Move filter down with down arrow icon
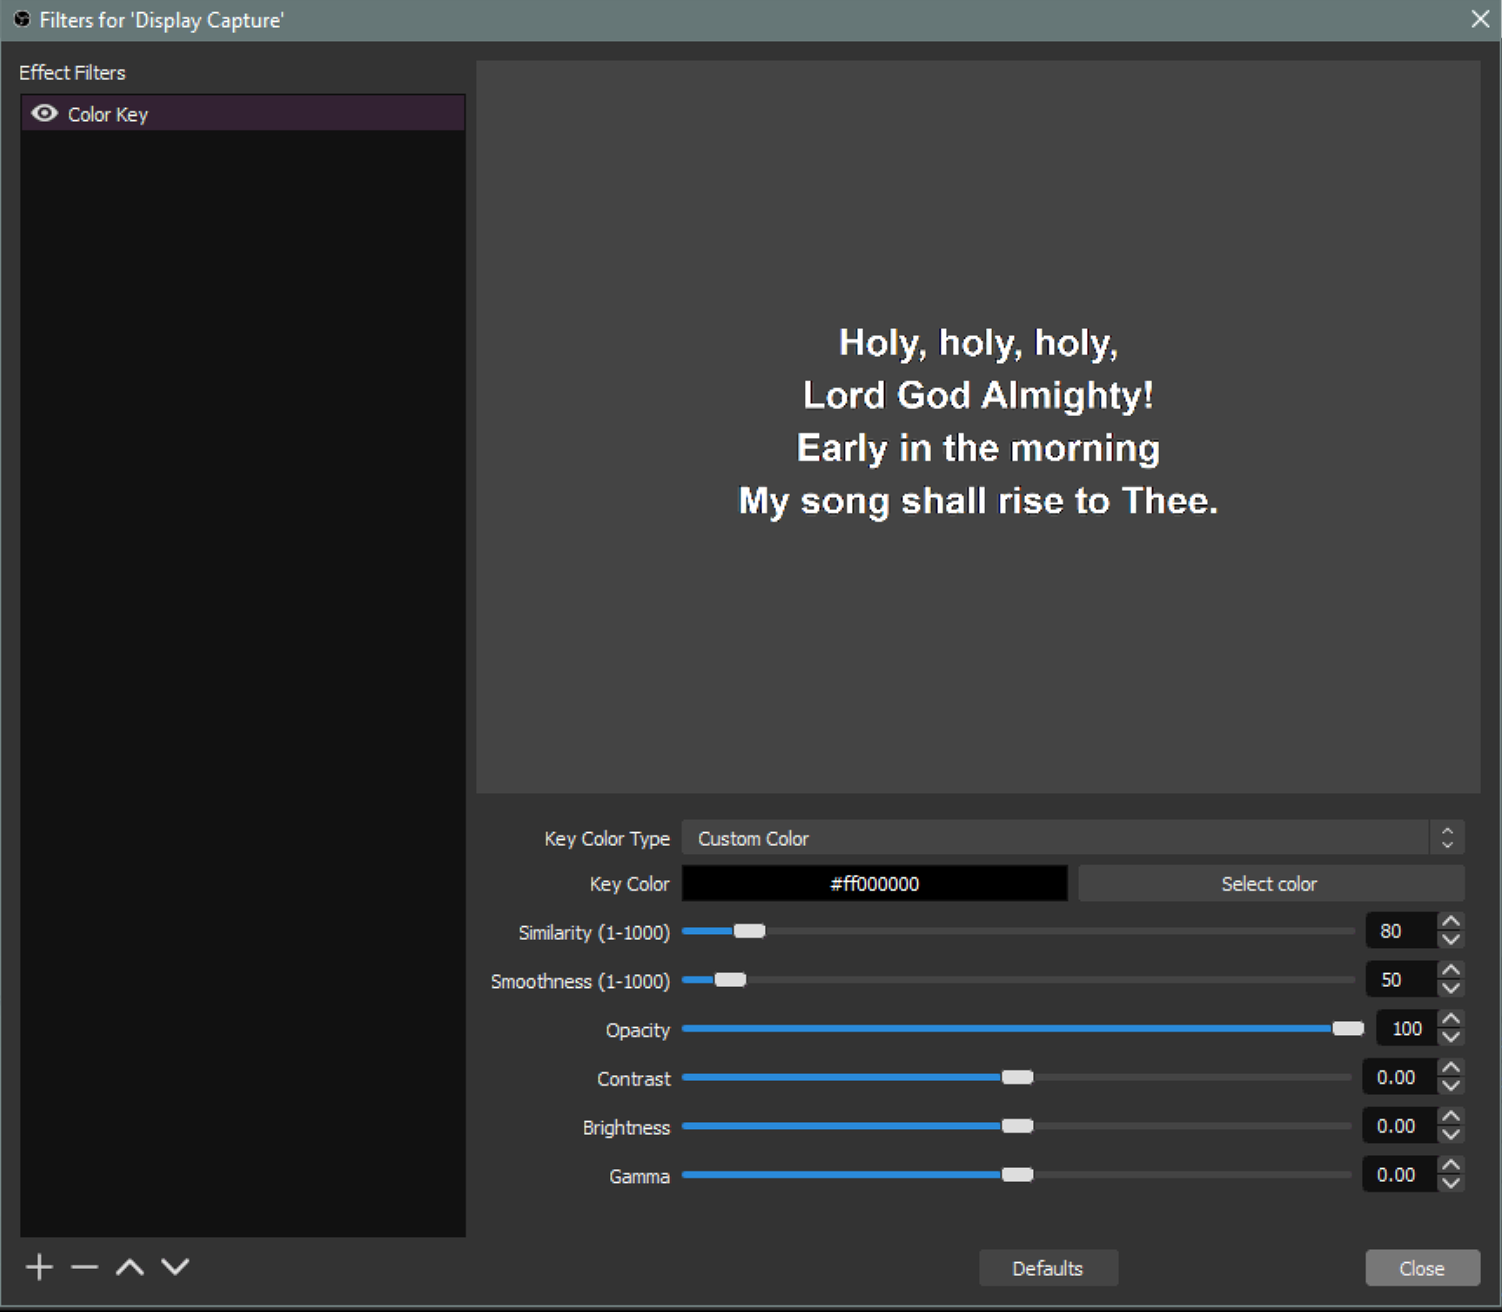 click(x=175, y=1267)
